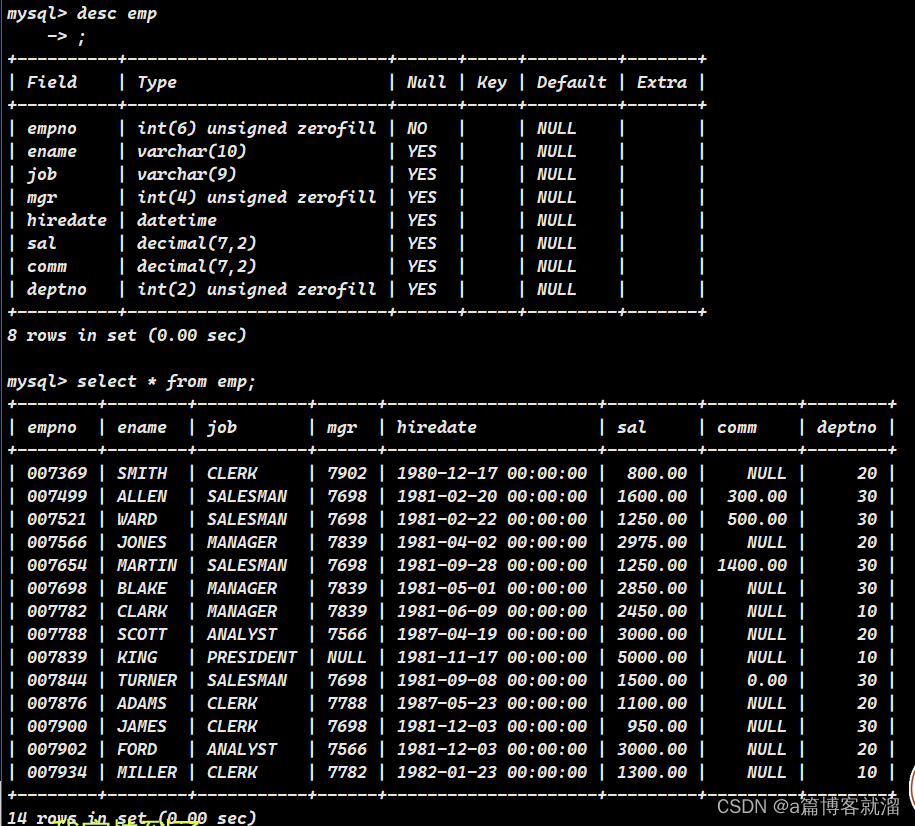915x826 pixels.
Task: Click employee name BLAKE
Action: pyautogui.click(x=142, y=588)
